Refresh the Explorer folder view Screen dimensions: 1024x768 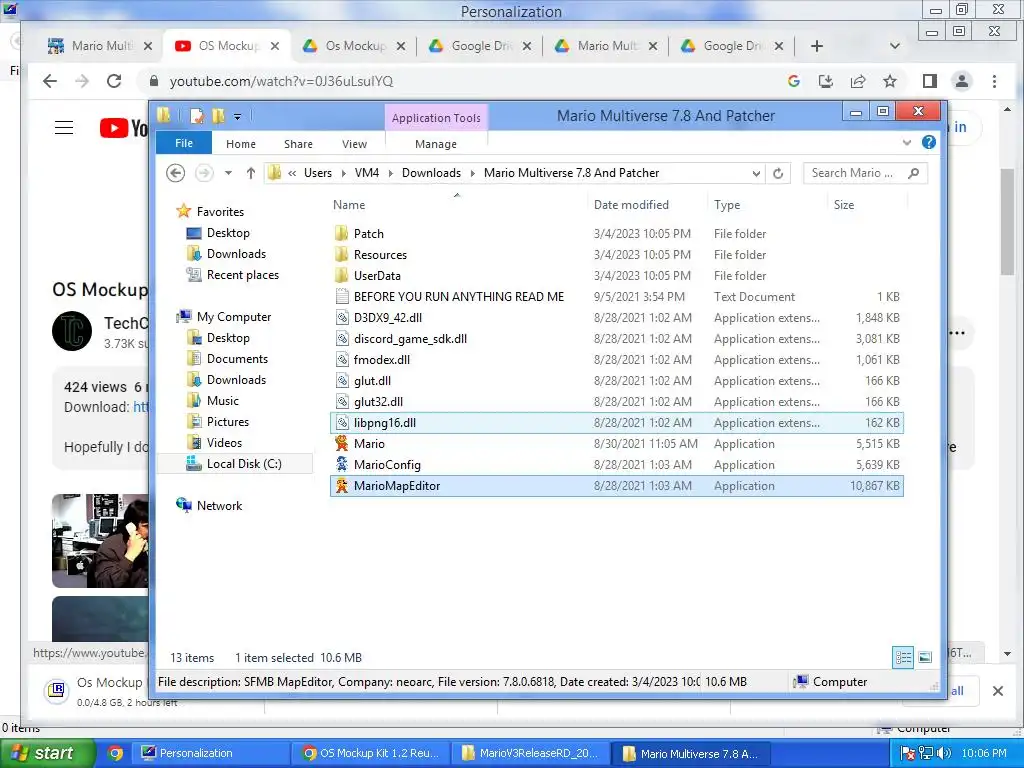[x=778, y=174]
